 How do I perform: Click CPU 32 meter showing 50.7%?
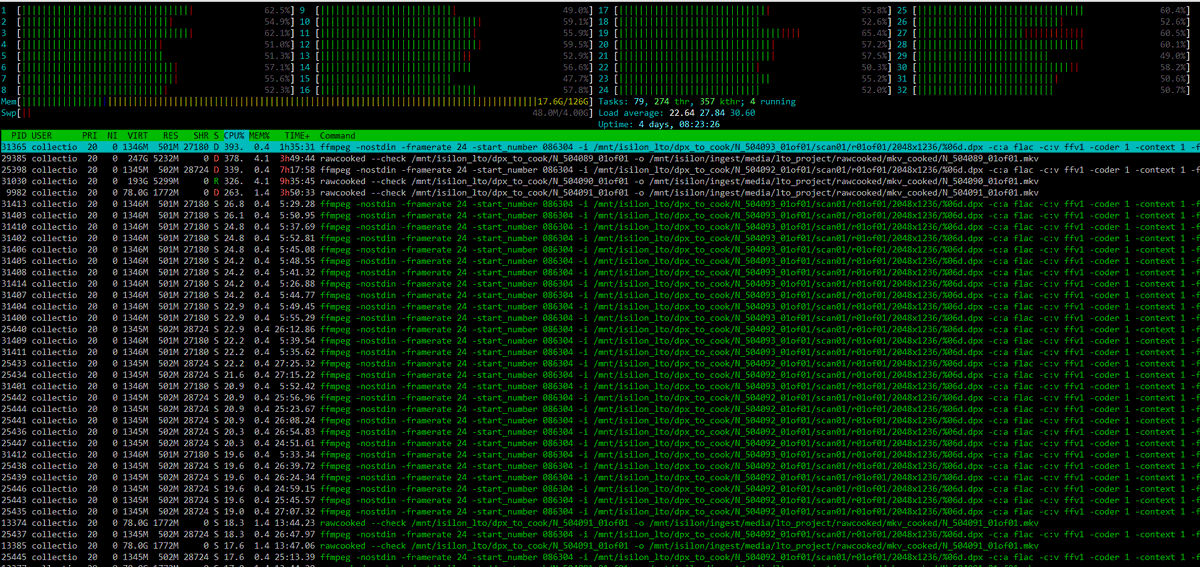click(x=1044, y=89)
